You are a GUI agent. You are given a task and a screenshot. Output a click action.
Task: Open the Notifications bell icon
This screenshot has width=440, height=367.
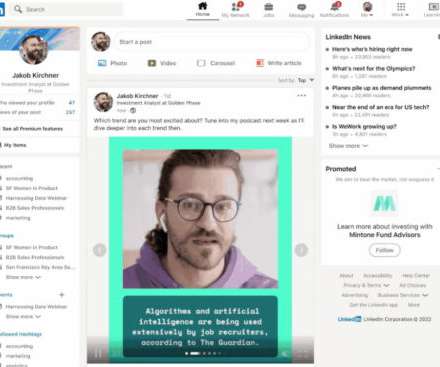click(x=335, y=6)
